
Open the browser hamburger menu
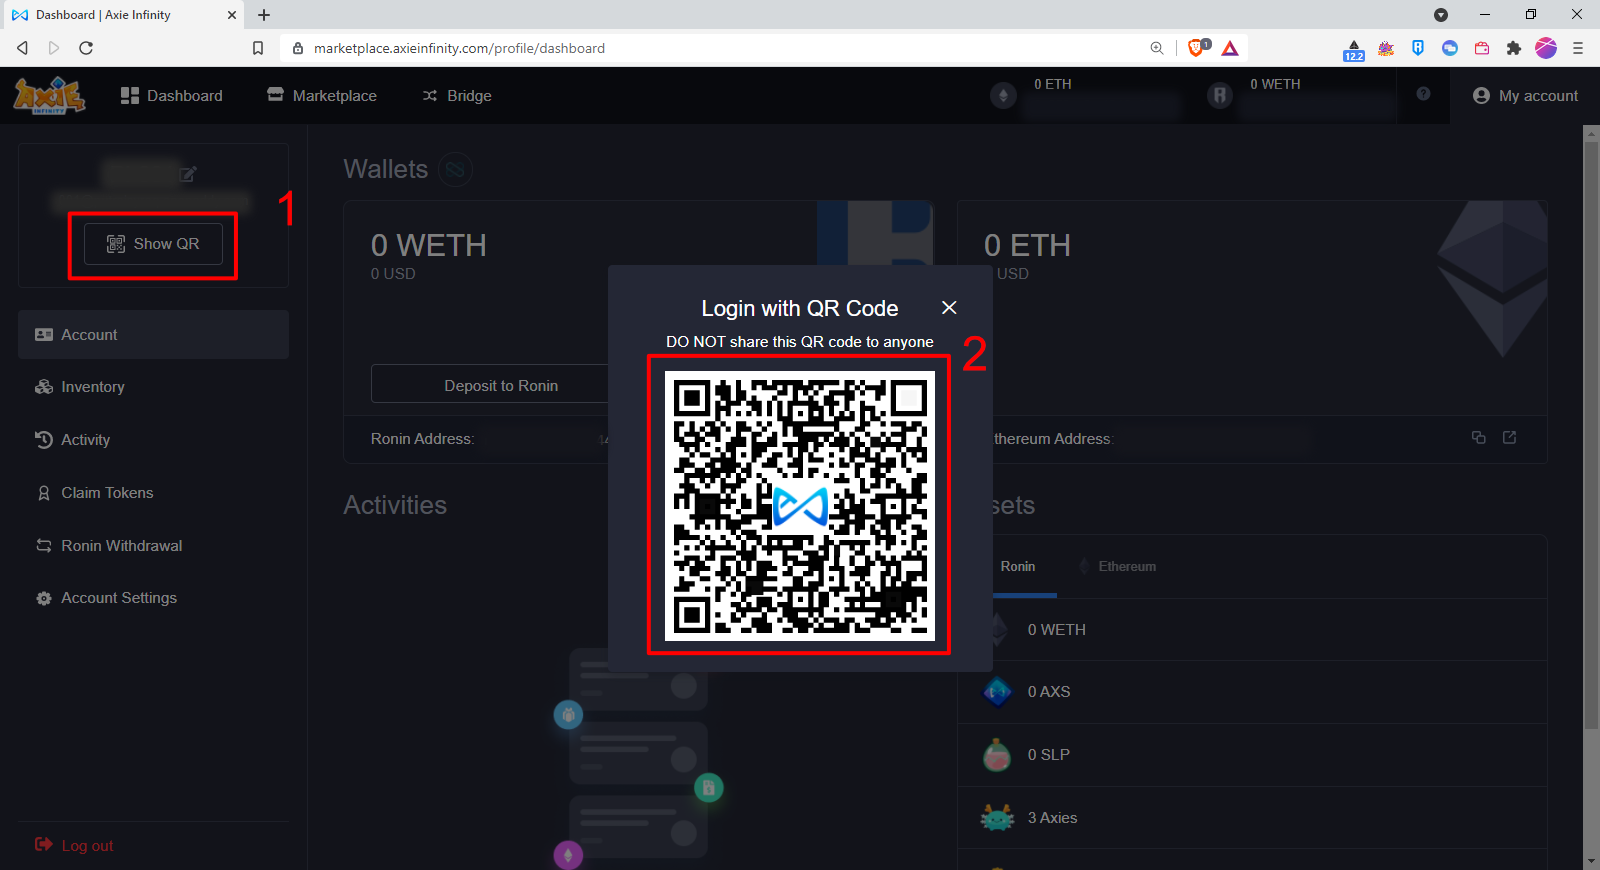pos(1578,48)
